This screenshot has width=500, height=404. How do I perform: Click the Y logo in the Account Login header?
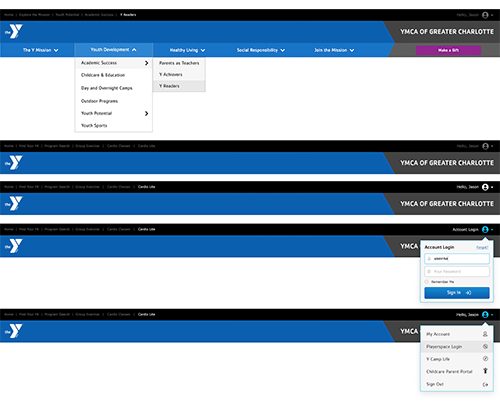tap(13, 246)
